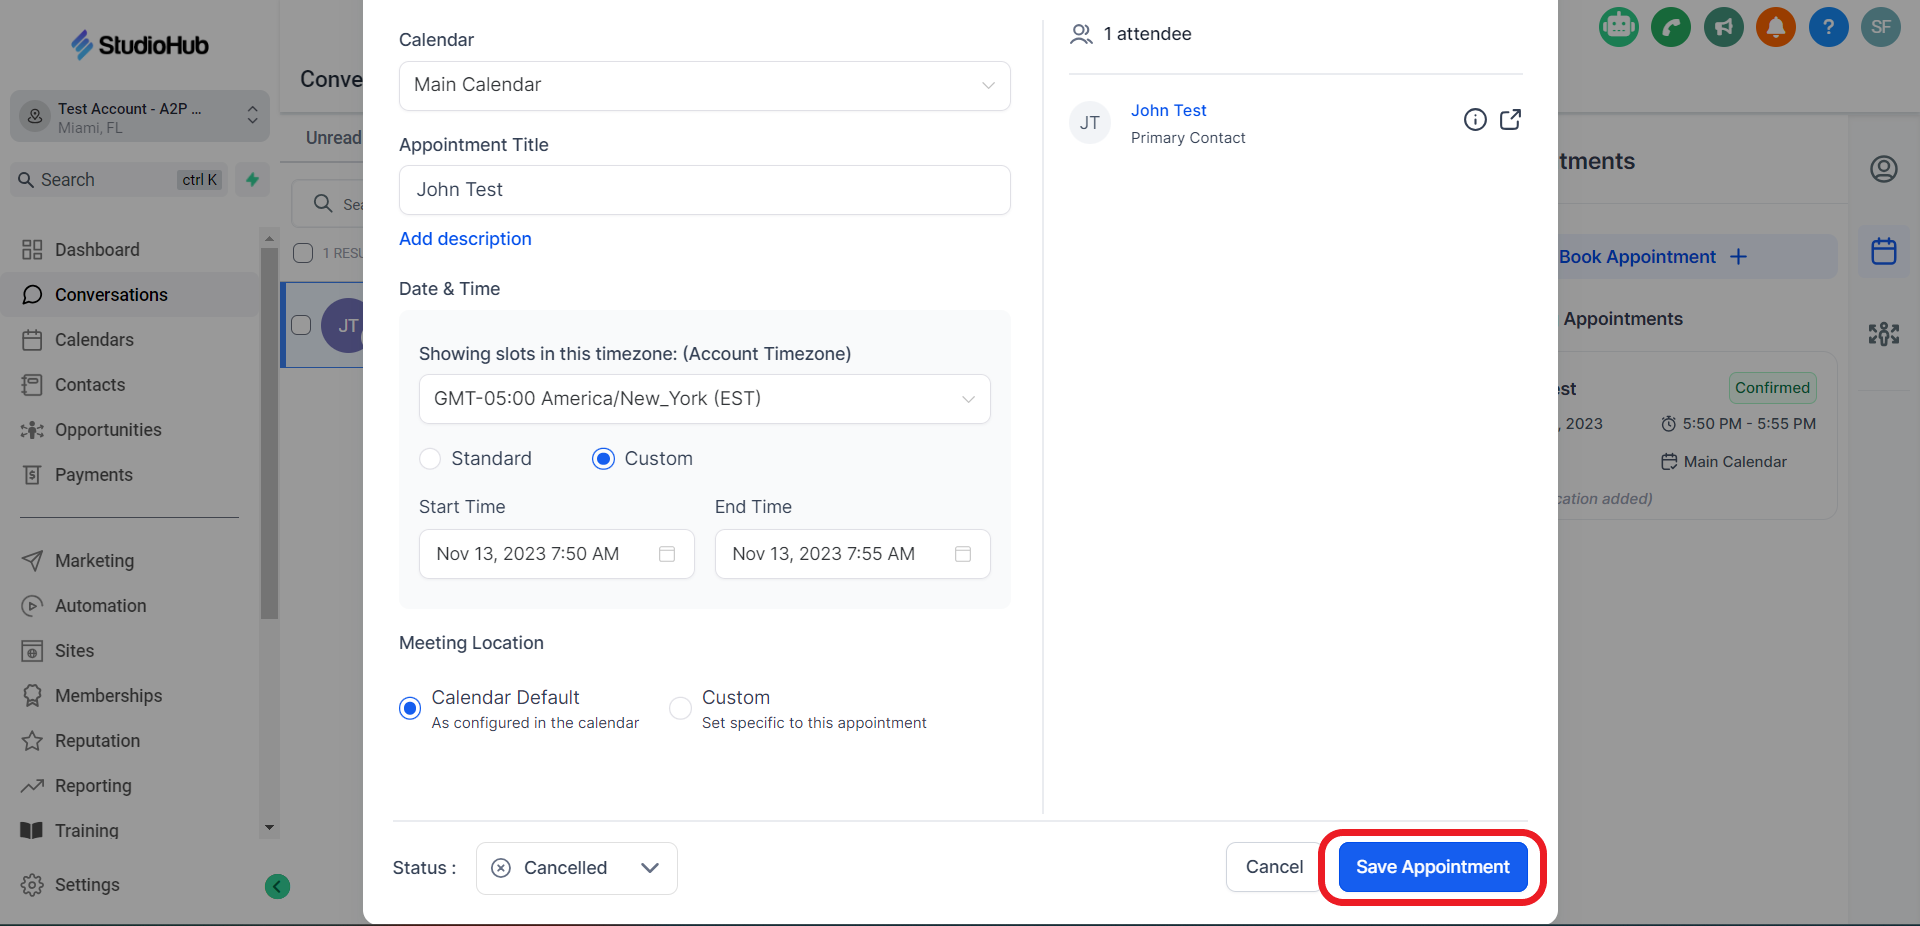
Task: Click the sidebar Search box
Action: point(118,180)
